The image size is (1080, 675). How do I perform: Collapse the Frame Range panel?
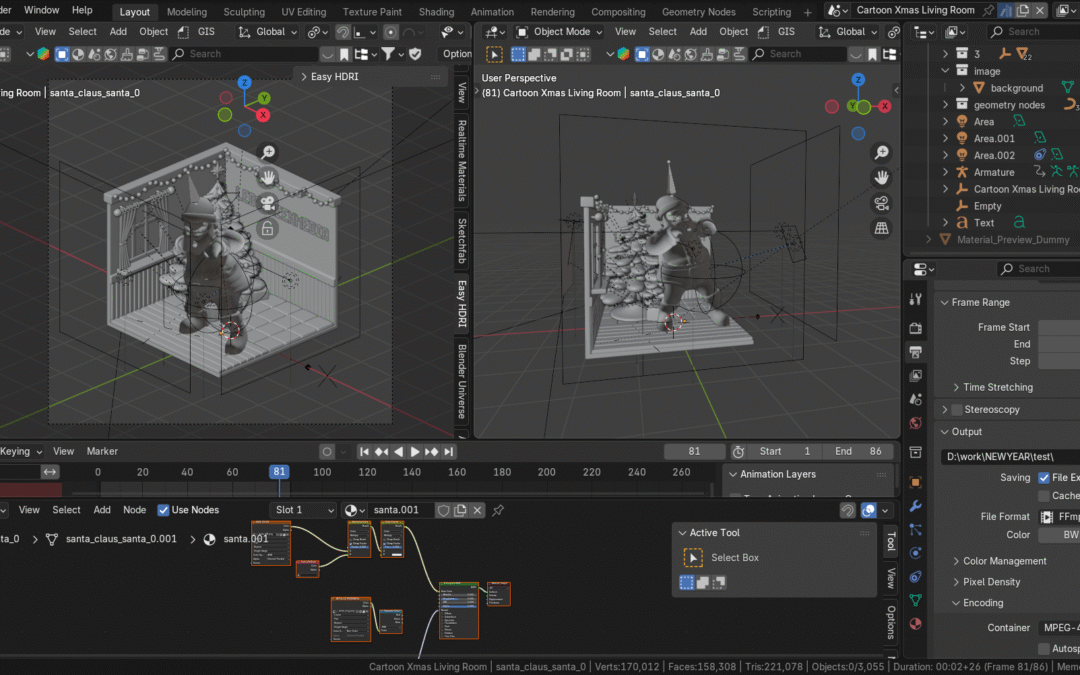(944, 302)
